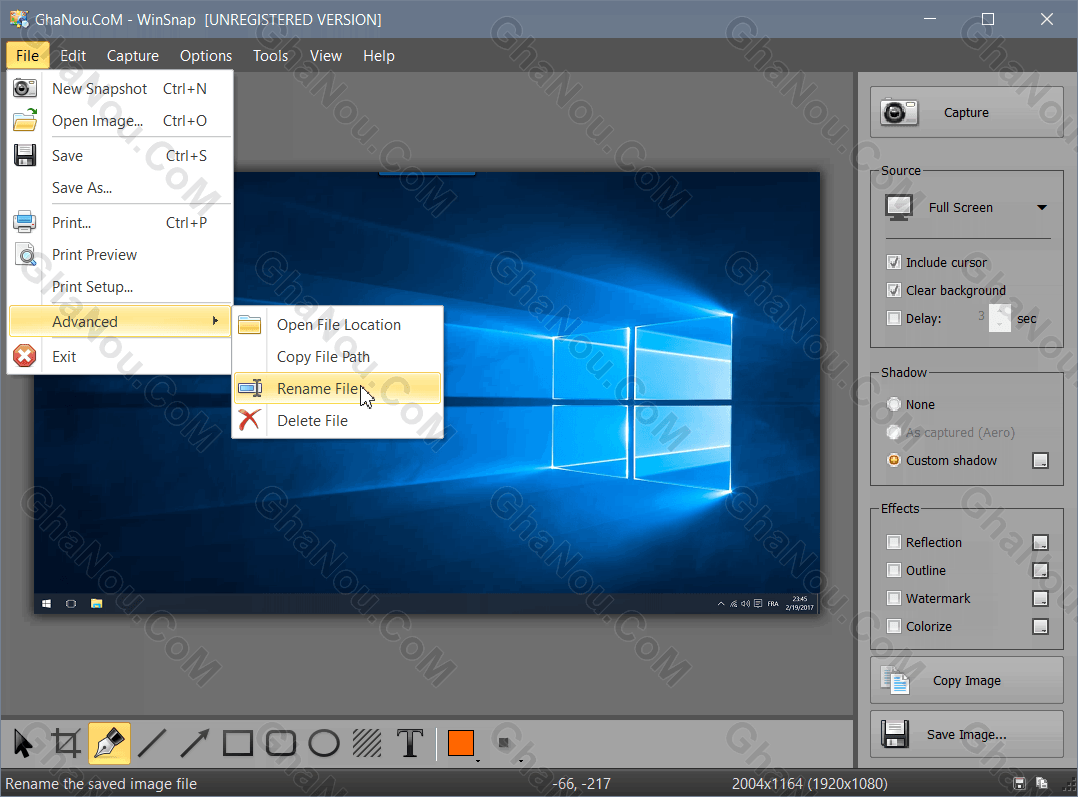The image size is (1078, 797).
Task: Toggle the Clear background checkbox
Action: tap(894, 290)
